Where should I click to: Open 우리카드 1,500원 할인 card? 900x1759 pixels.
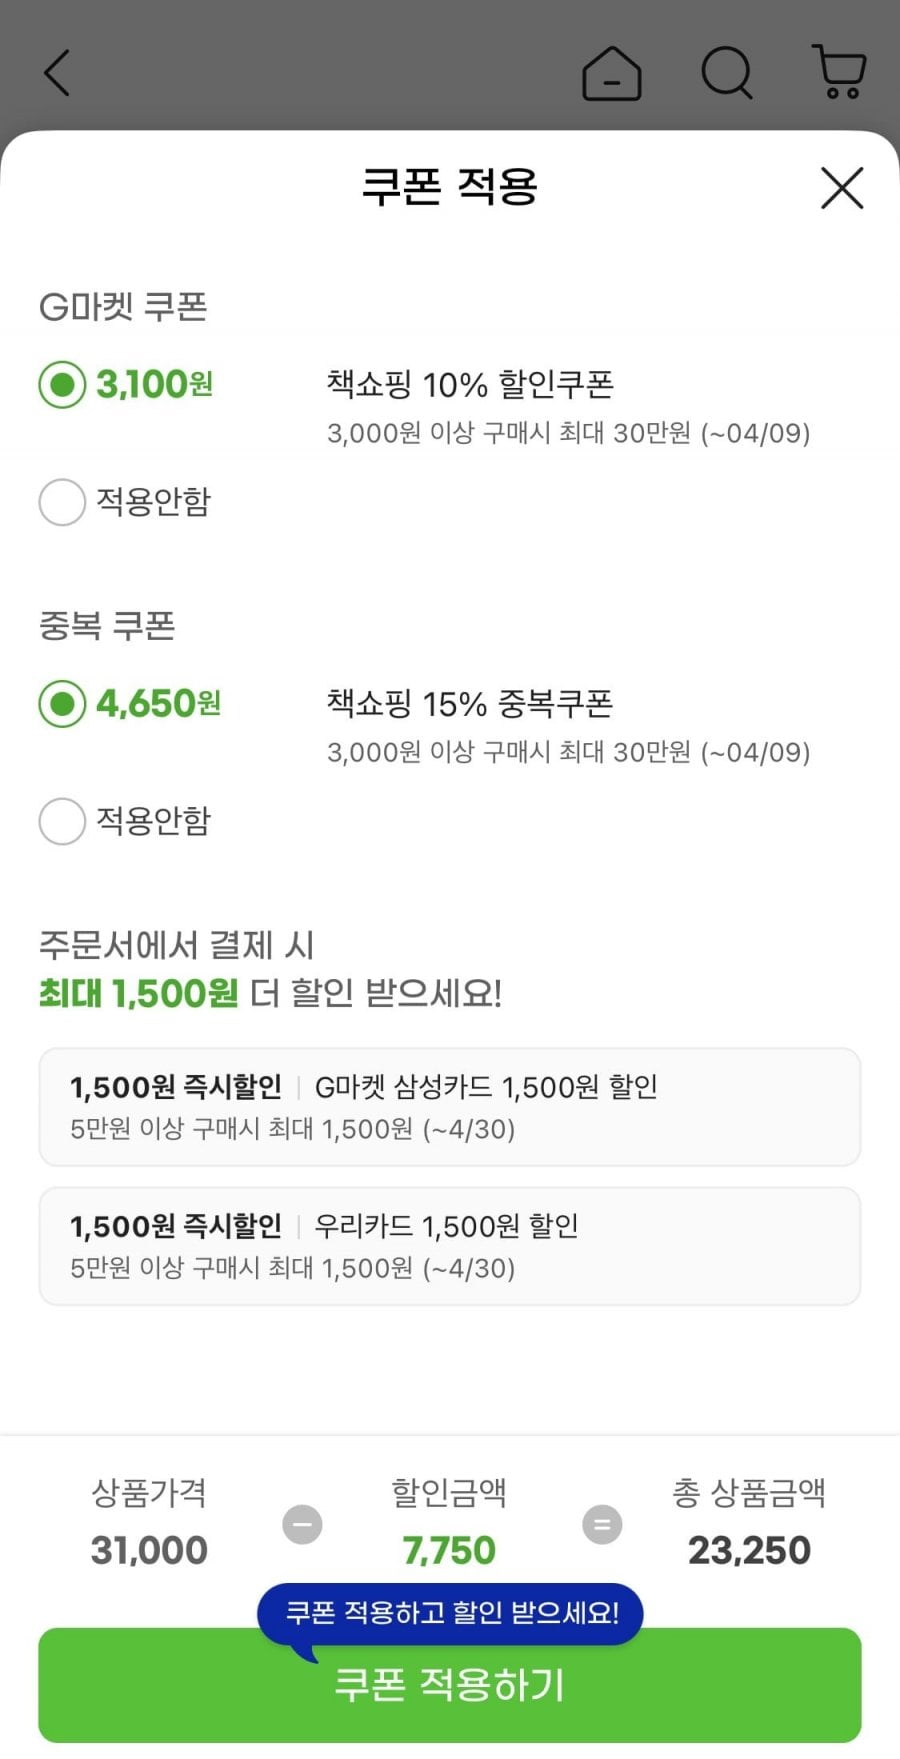[x=449, y=1246]
